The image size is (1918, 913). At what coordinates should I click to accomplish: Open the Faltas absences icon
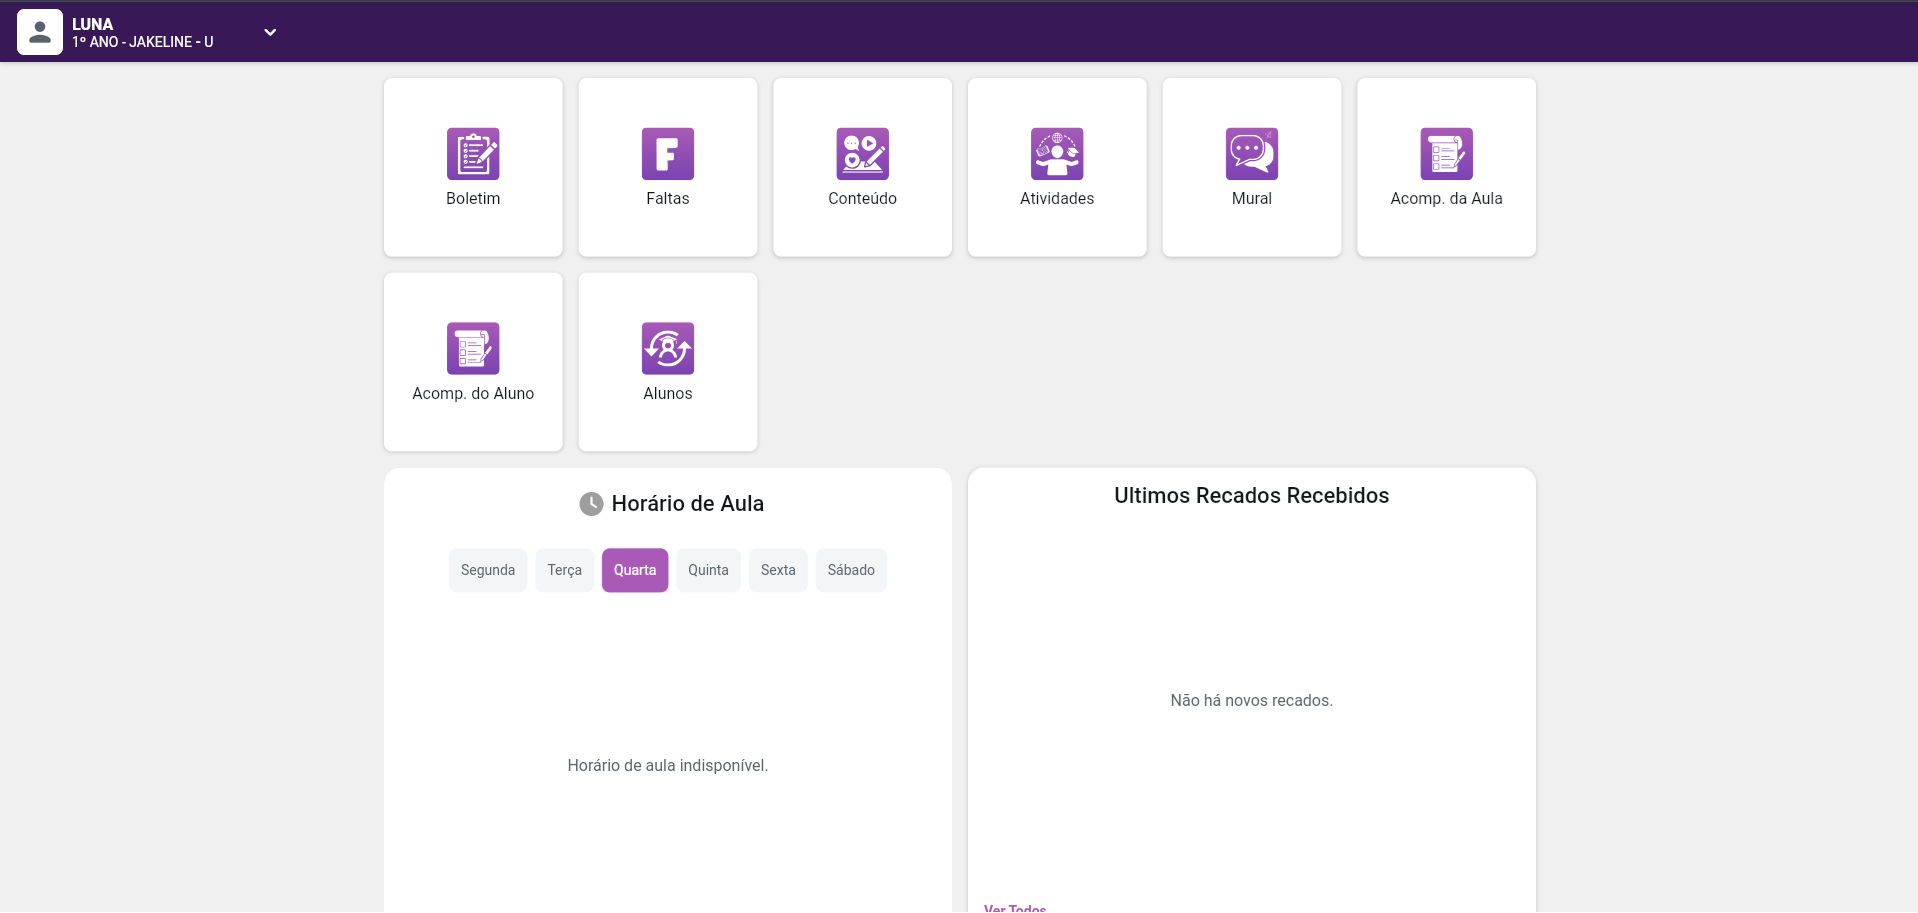point(667,154)
